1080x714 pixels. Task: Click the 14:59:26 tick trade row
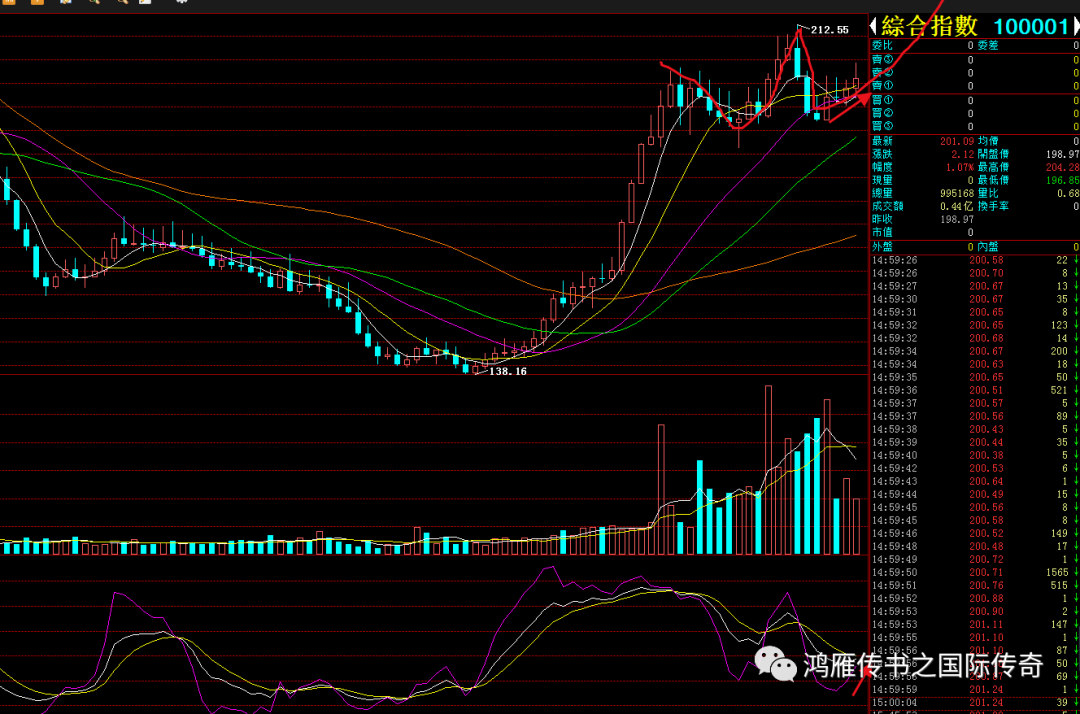coord(972,260)
